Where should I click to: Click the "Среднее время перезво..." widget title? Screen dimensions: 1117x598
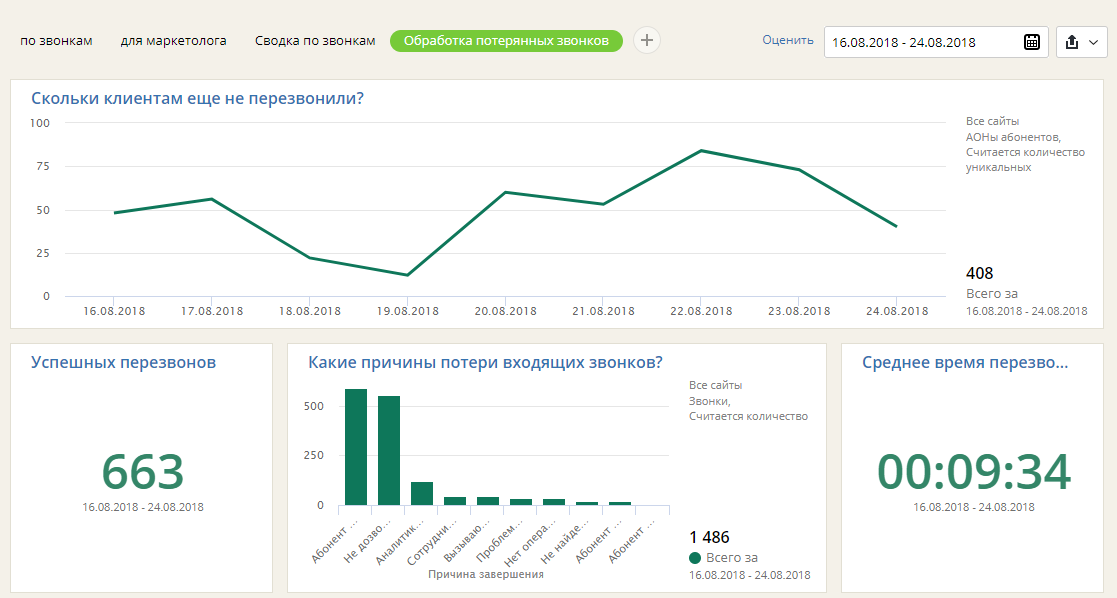(965, 362)
